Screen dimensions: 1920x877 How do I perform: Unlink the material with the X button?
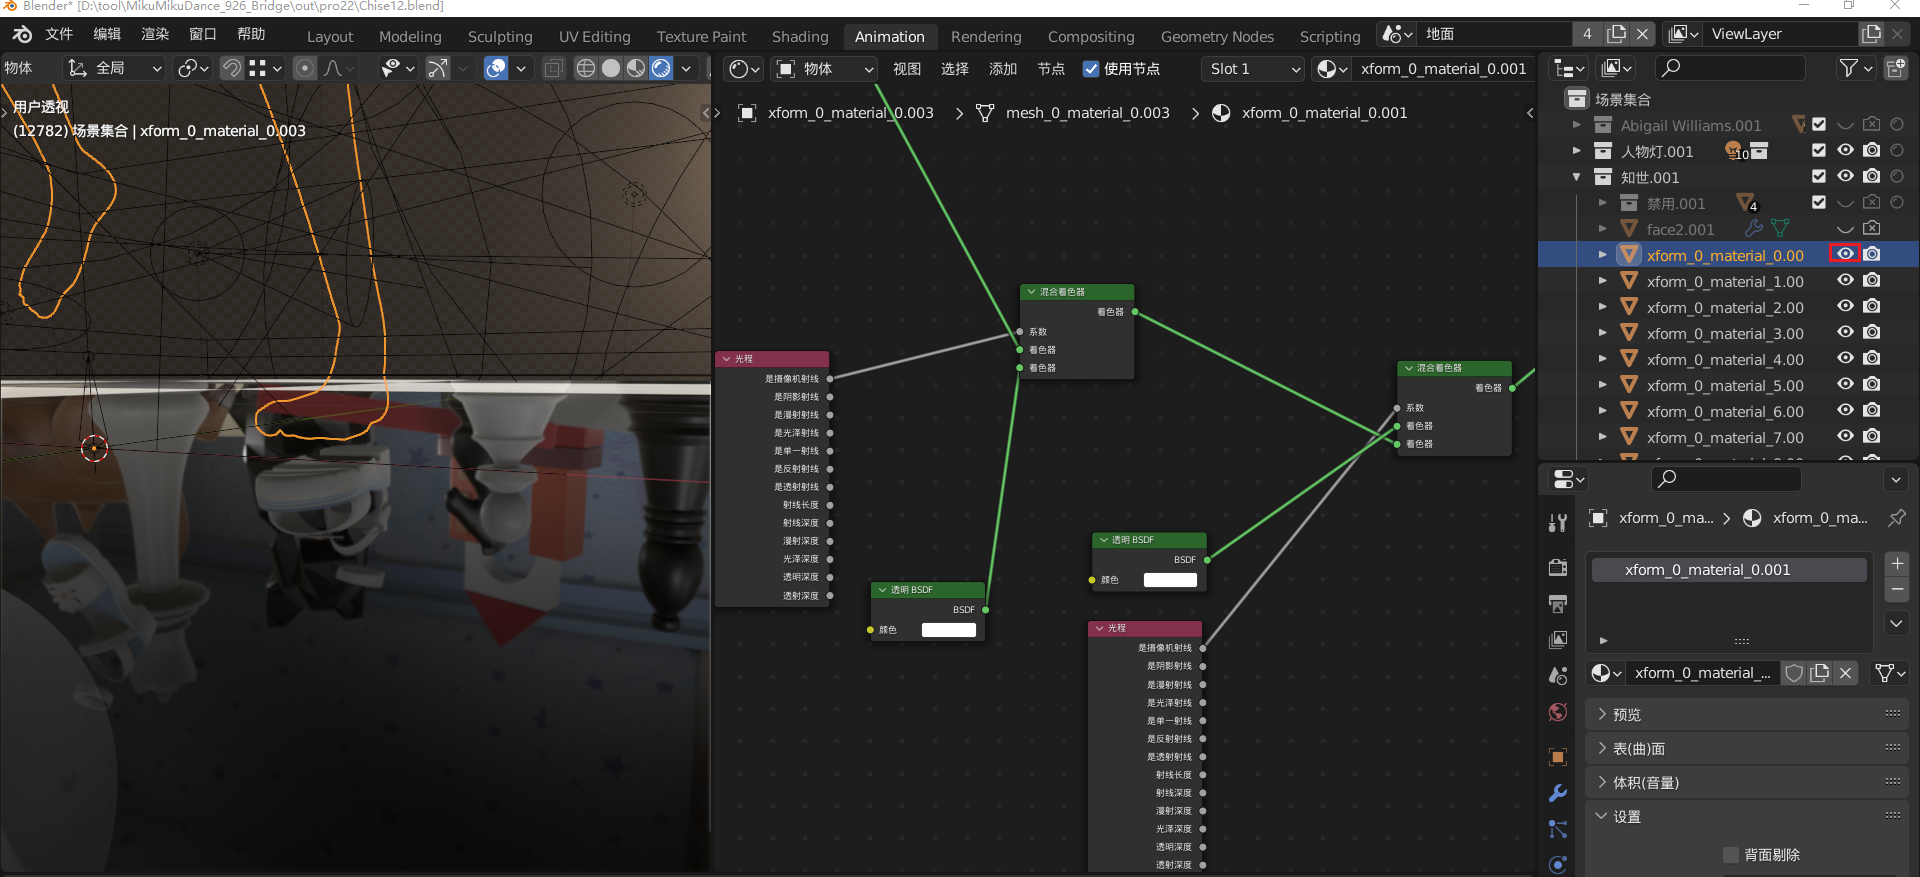(1846, 673)
